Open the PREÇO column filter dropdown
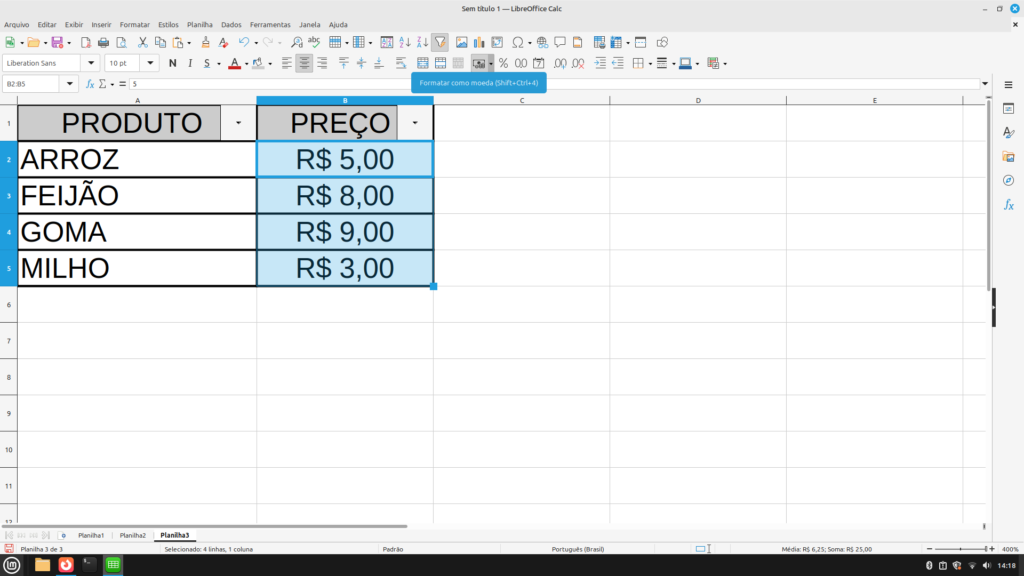 click(415, 123)
